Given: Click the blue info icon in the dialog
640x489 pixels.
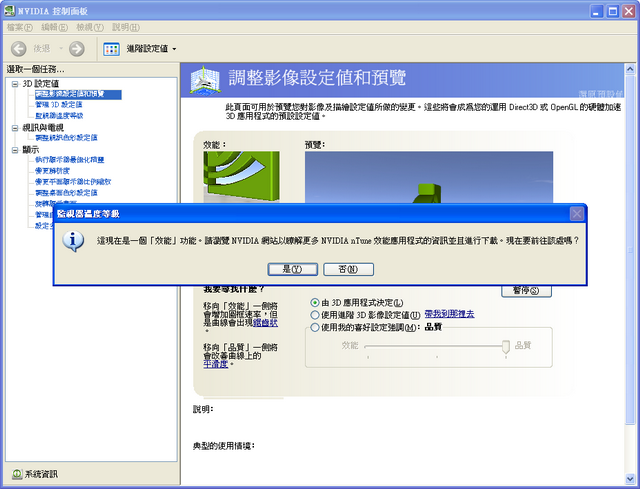Looking at the screenshot, I should (73, 241).
